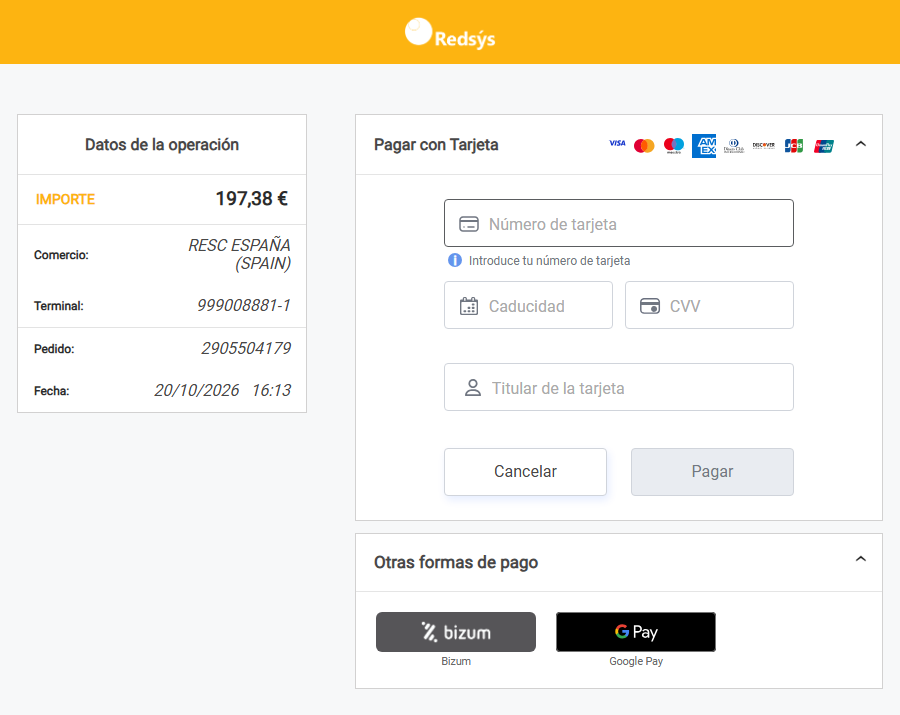
Task: Click the JCB card logo
Action: 794,146
